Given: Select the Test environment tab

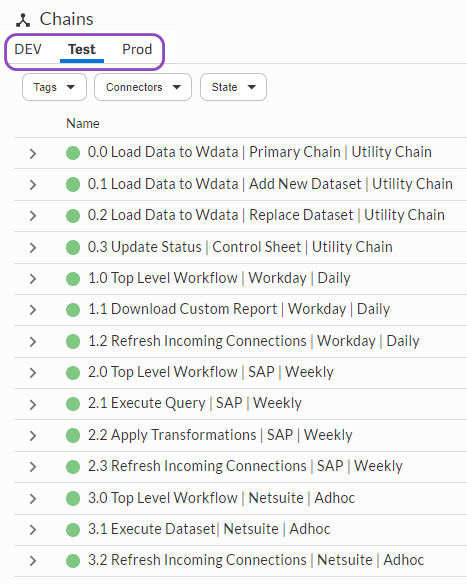Looking at the screenshot, I should pyautogui.click(x=82, y=49).
